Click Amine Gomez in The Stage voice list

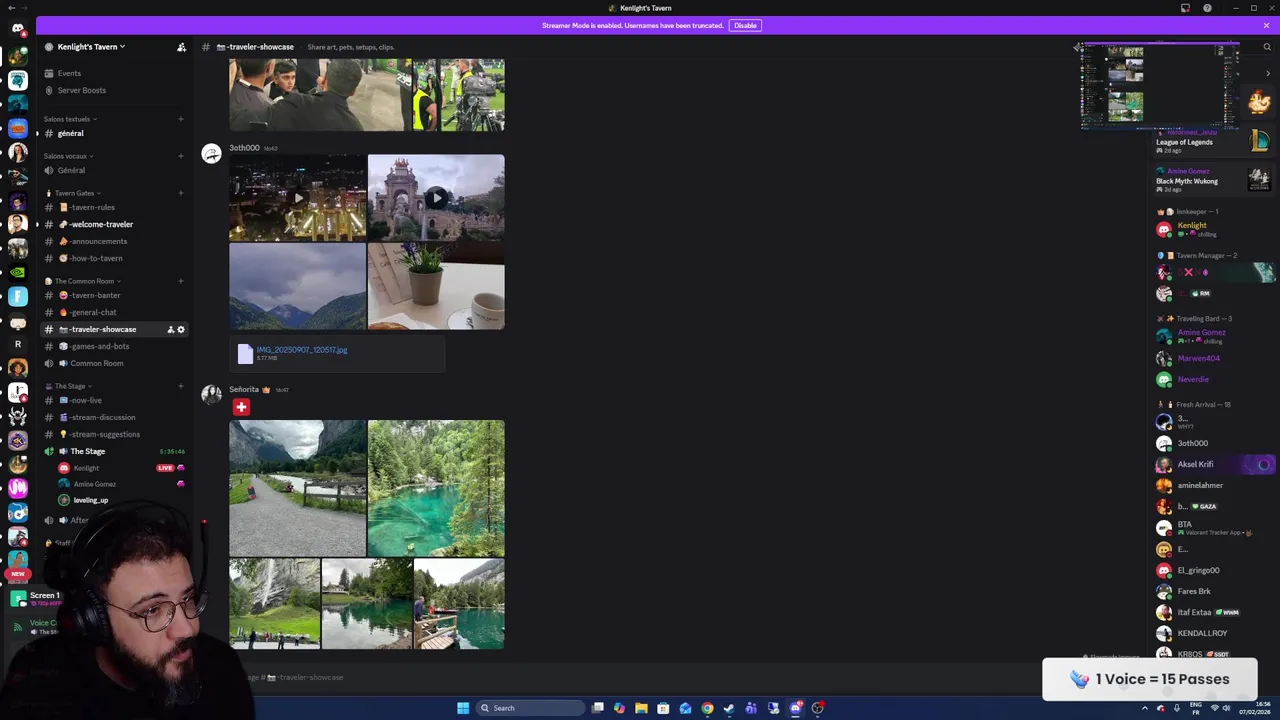94,484
